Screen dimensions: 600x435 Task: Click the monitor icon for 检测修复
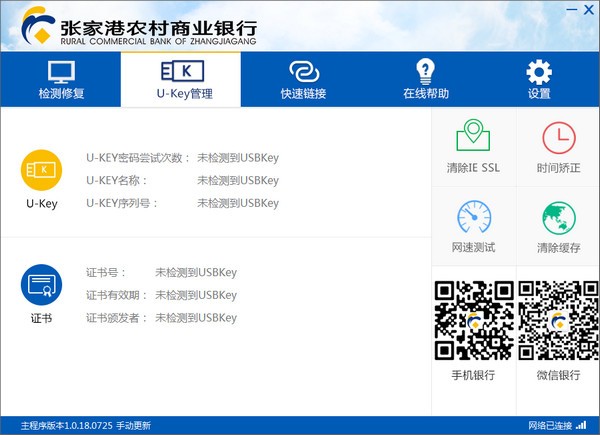pos(61,72)
